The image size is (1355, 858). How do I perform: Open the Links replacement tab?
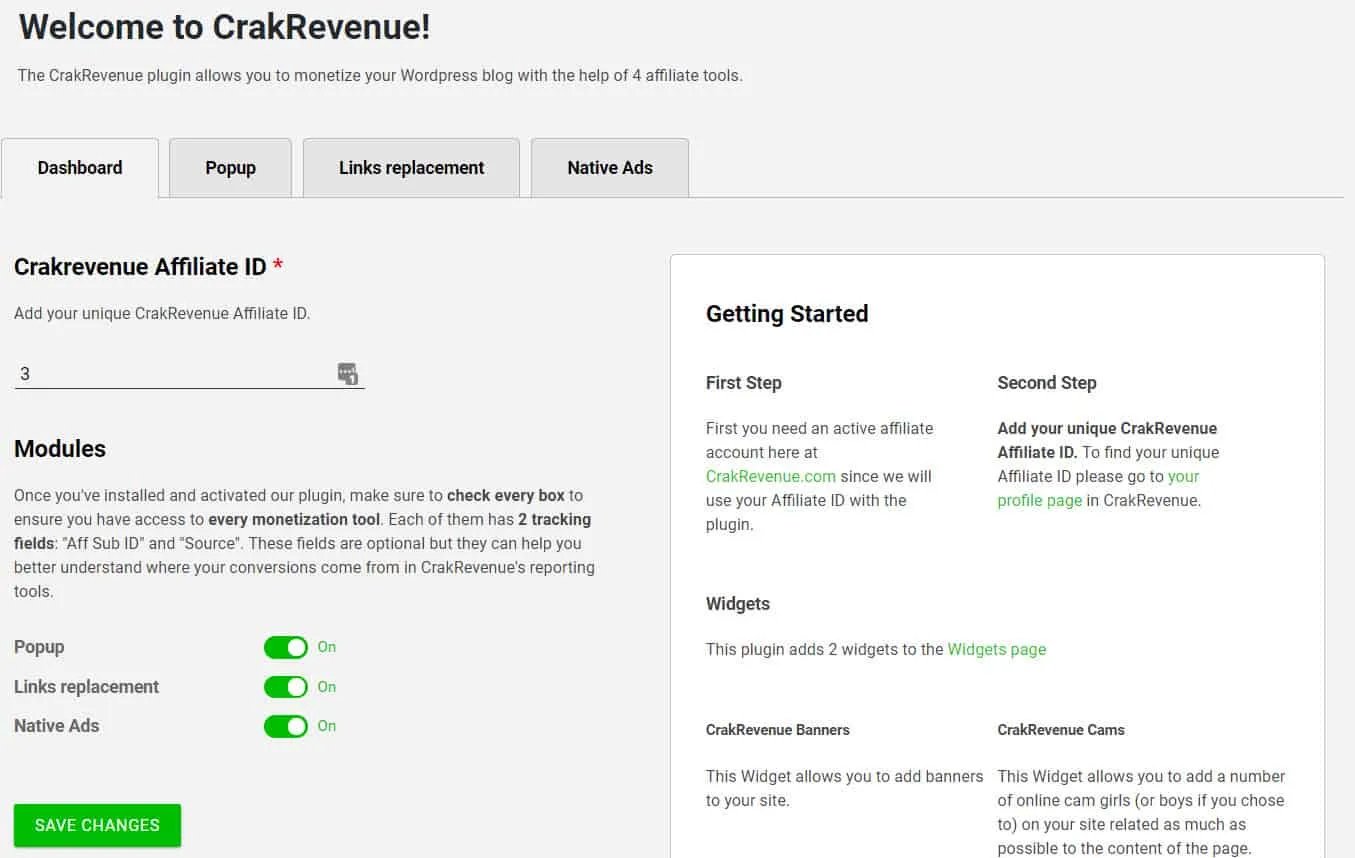(410, 167)
